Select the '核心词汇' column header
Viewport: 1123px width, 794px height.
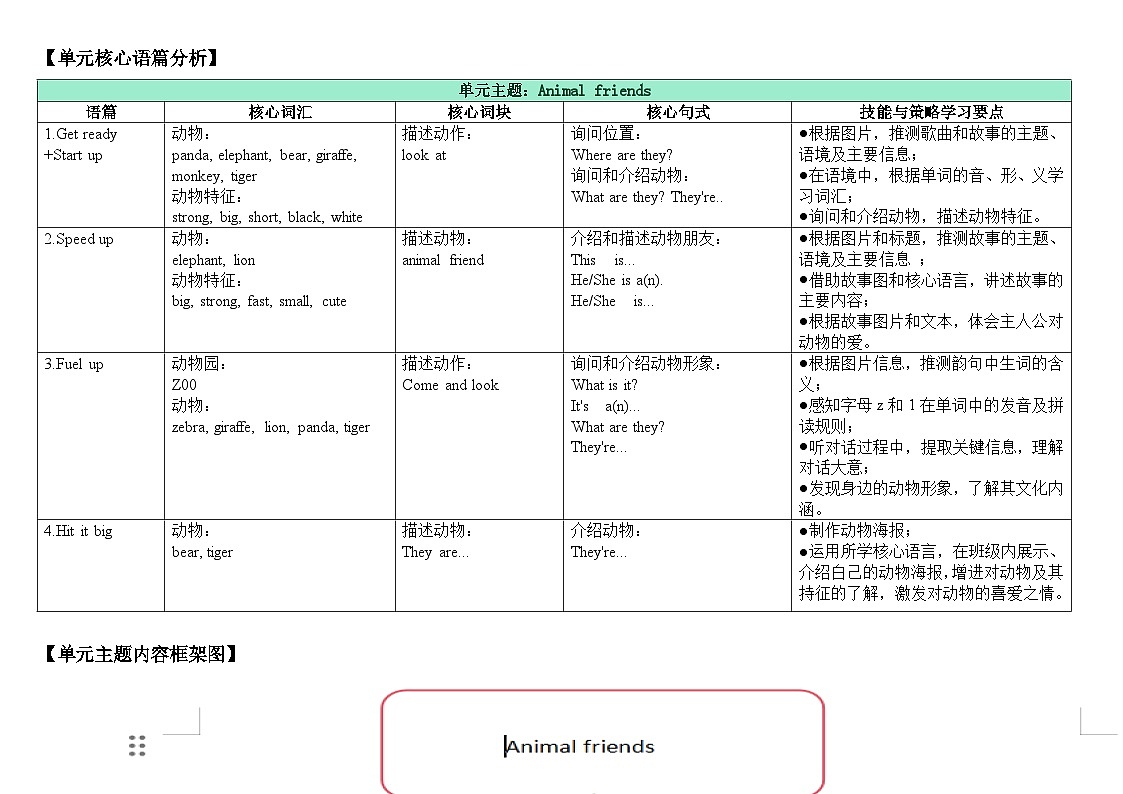280,112
